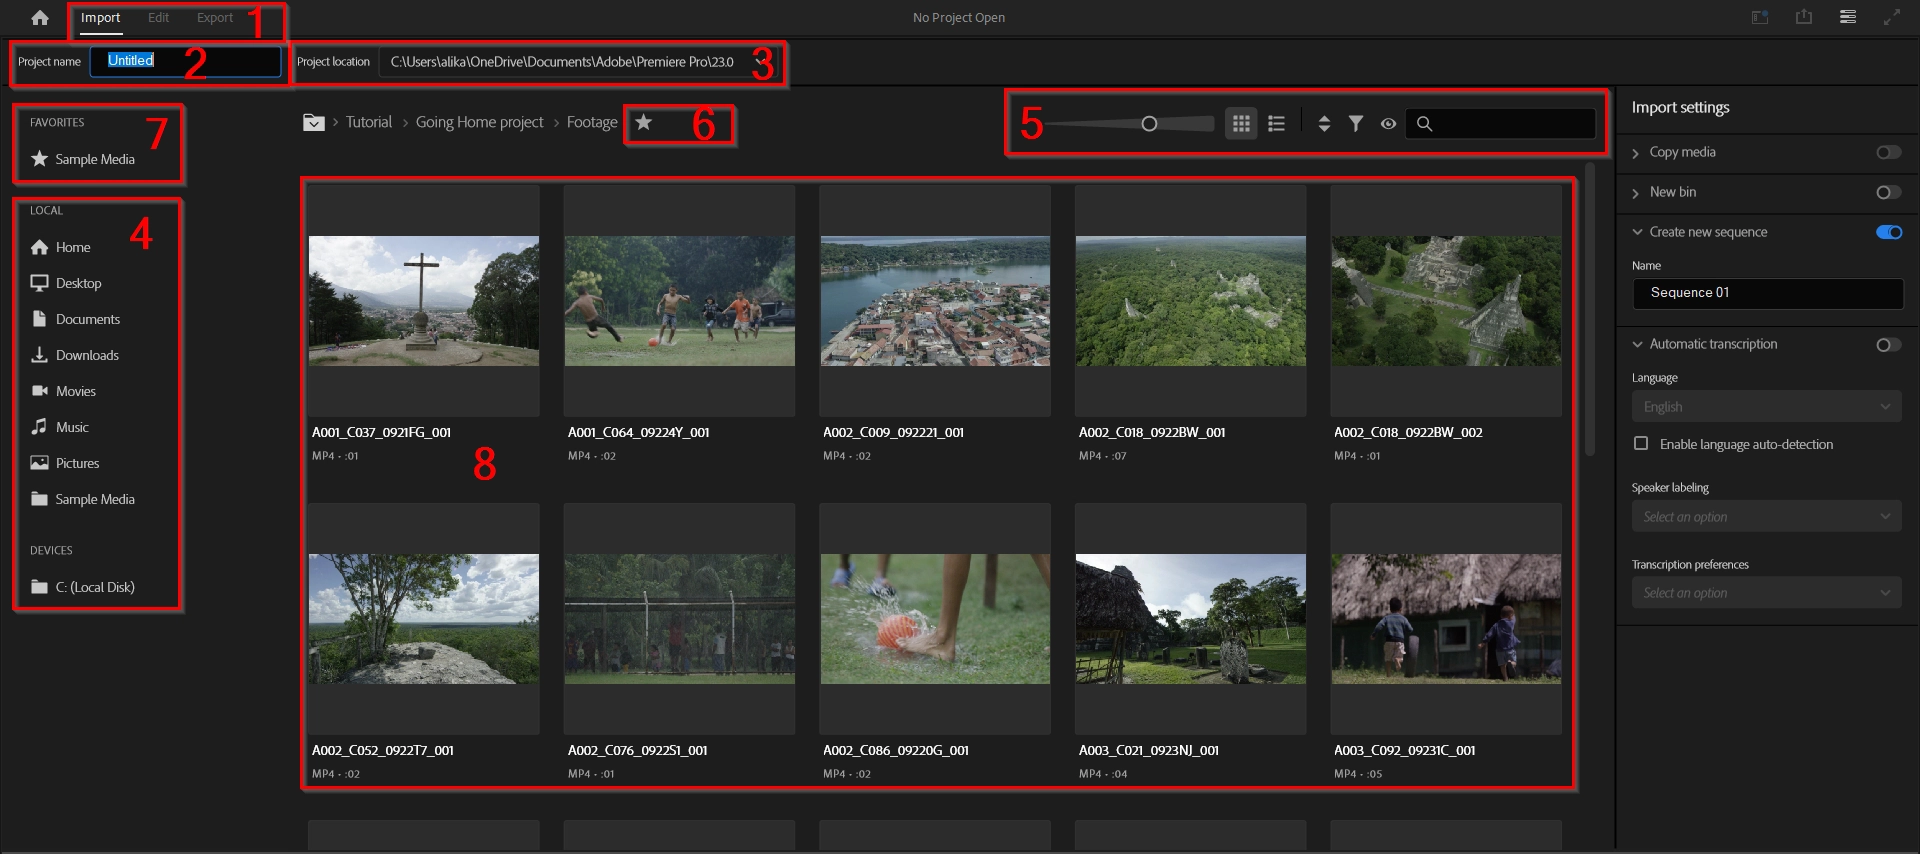Select clip A002_C086_09220G_001 thumbnail

[935, 619]
